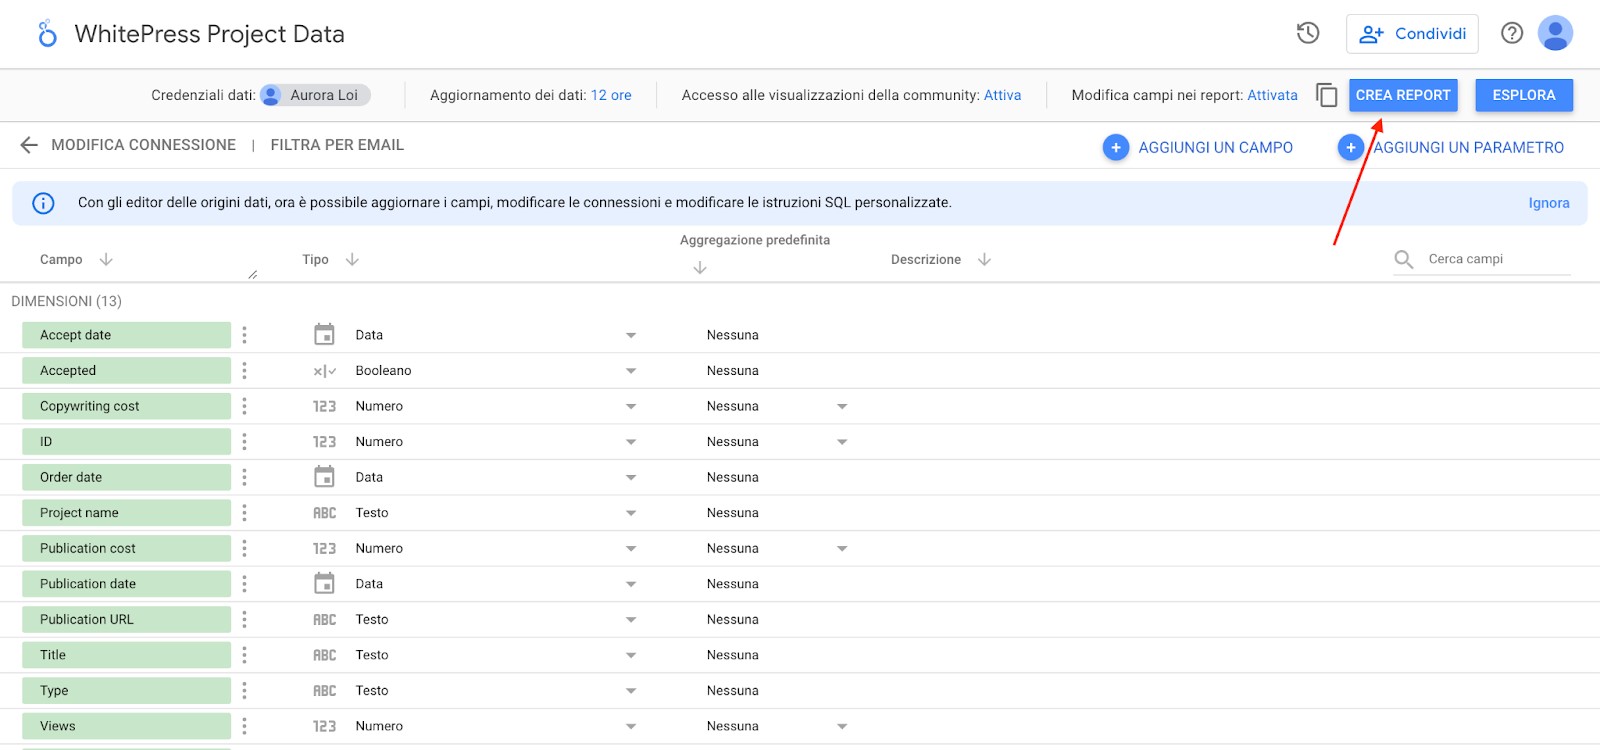The image size is (1600, 750).
Task: Sort by Aggregazione predefinita arrow
Action: (x=700, y=267)
